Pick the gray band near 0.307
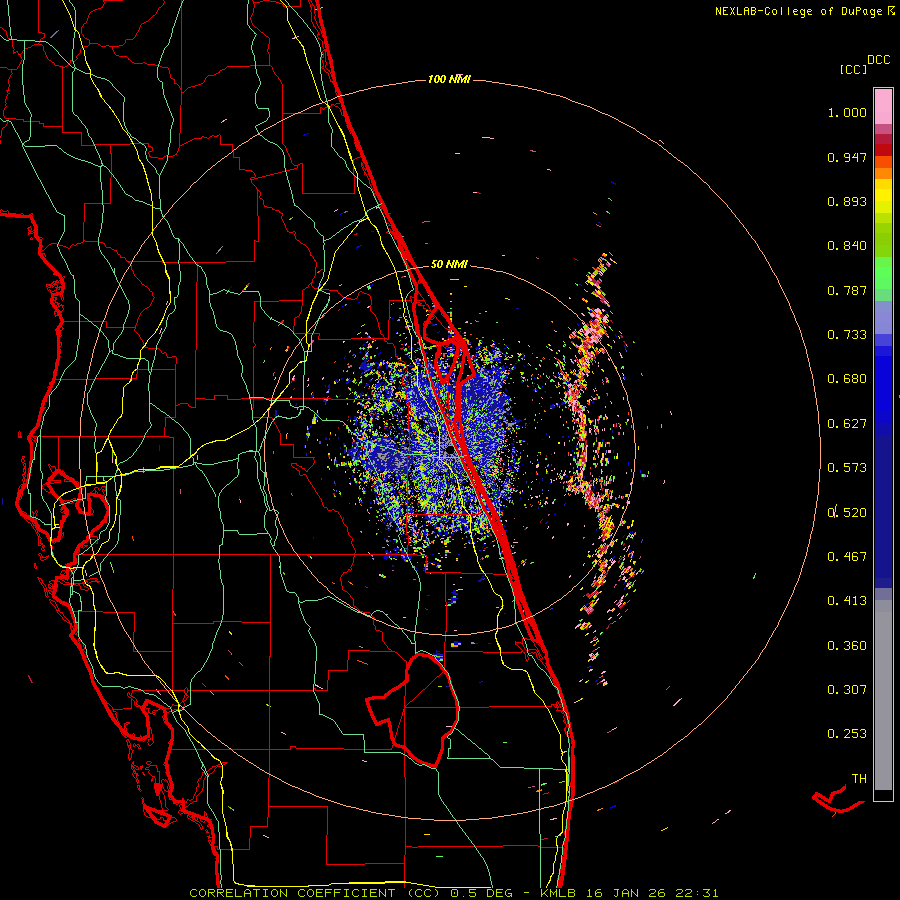The image size is (900, 900). [x=883, y=695]
